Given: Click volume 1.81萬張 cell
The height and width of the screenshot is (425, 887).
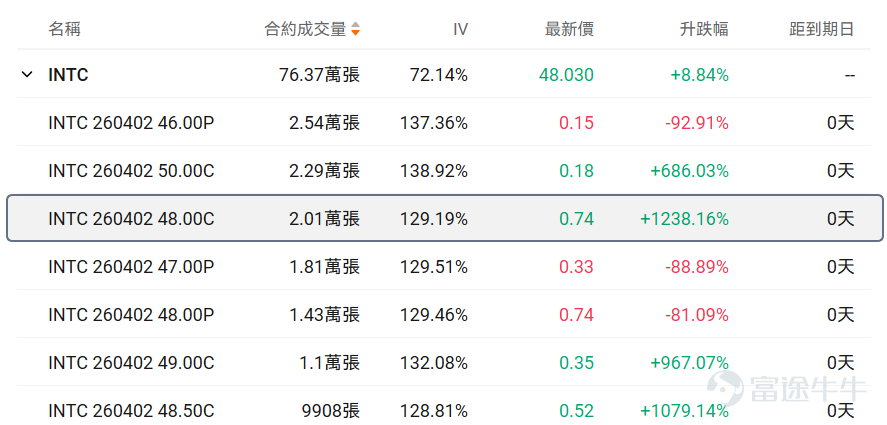Looking at the screenshot, I should point(325,267).
